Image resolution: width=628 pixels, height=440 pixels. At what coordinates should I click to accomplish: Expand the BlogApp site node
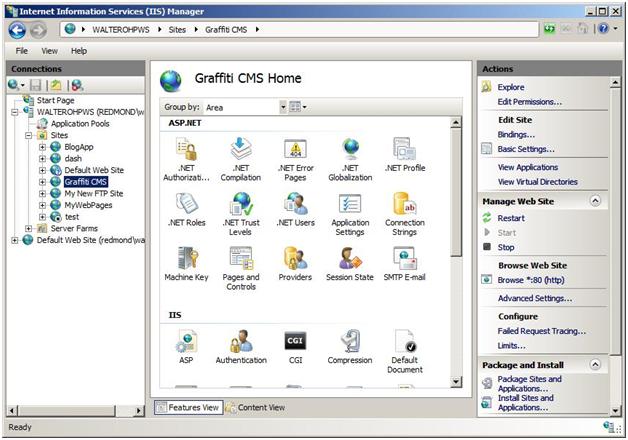(42, 147)
